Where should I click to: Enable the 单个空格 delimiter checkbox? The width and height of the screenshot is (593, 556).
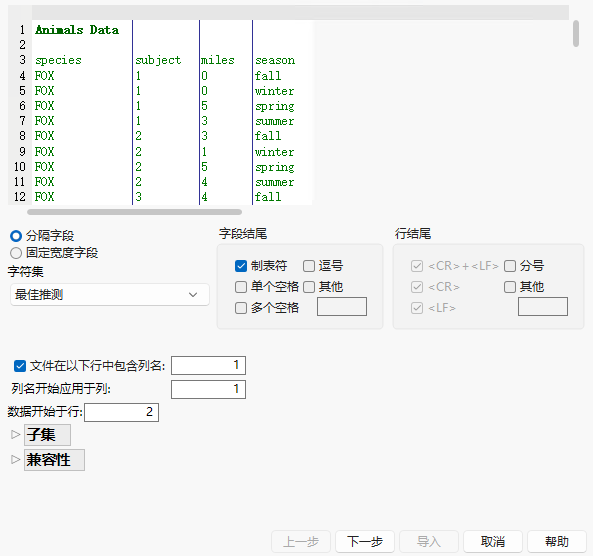[x=241, y=287]
